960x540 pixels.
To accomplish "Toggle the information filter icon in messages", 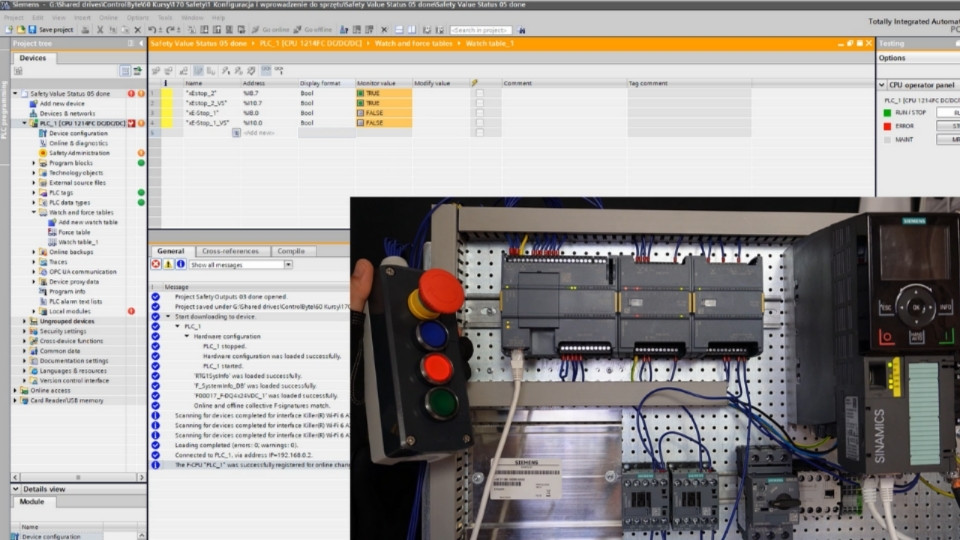I will click(x=180, y=264).
